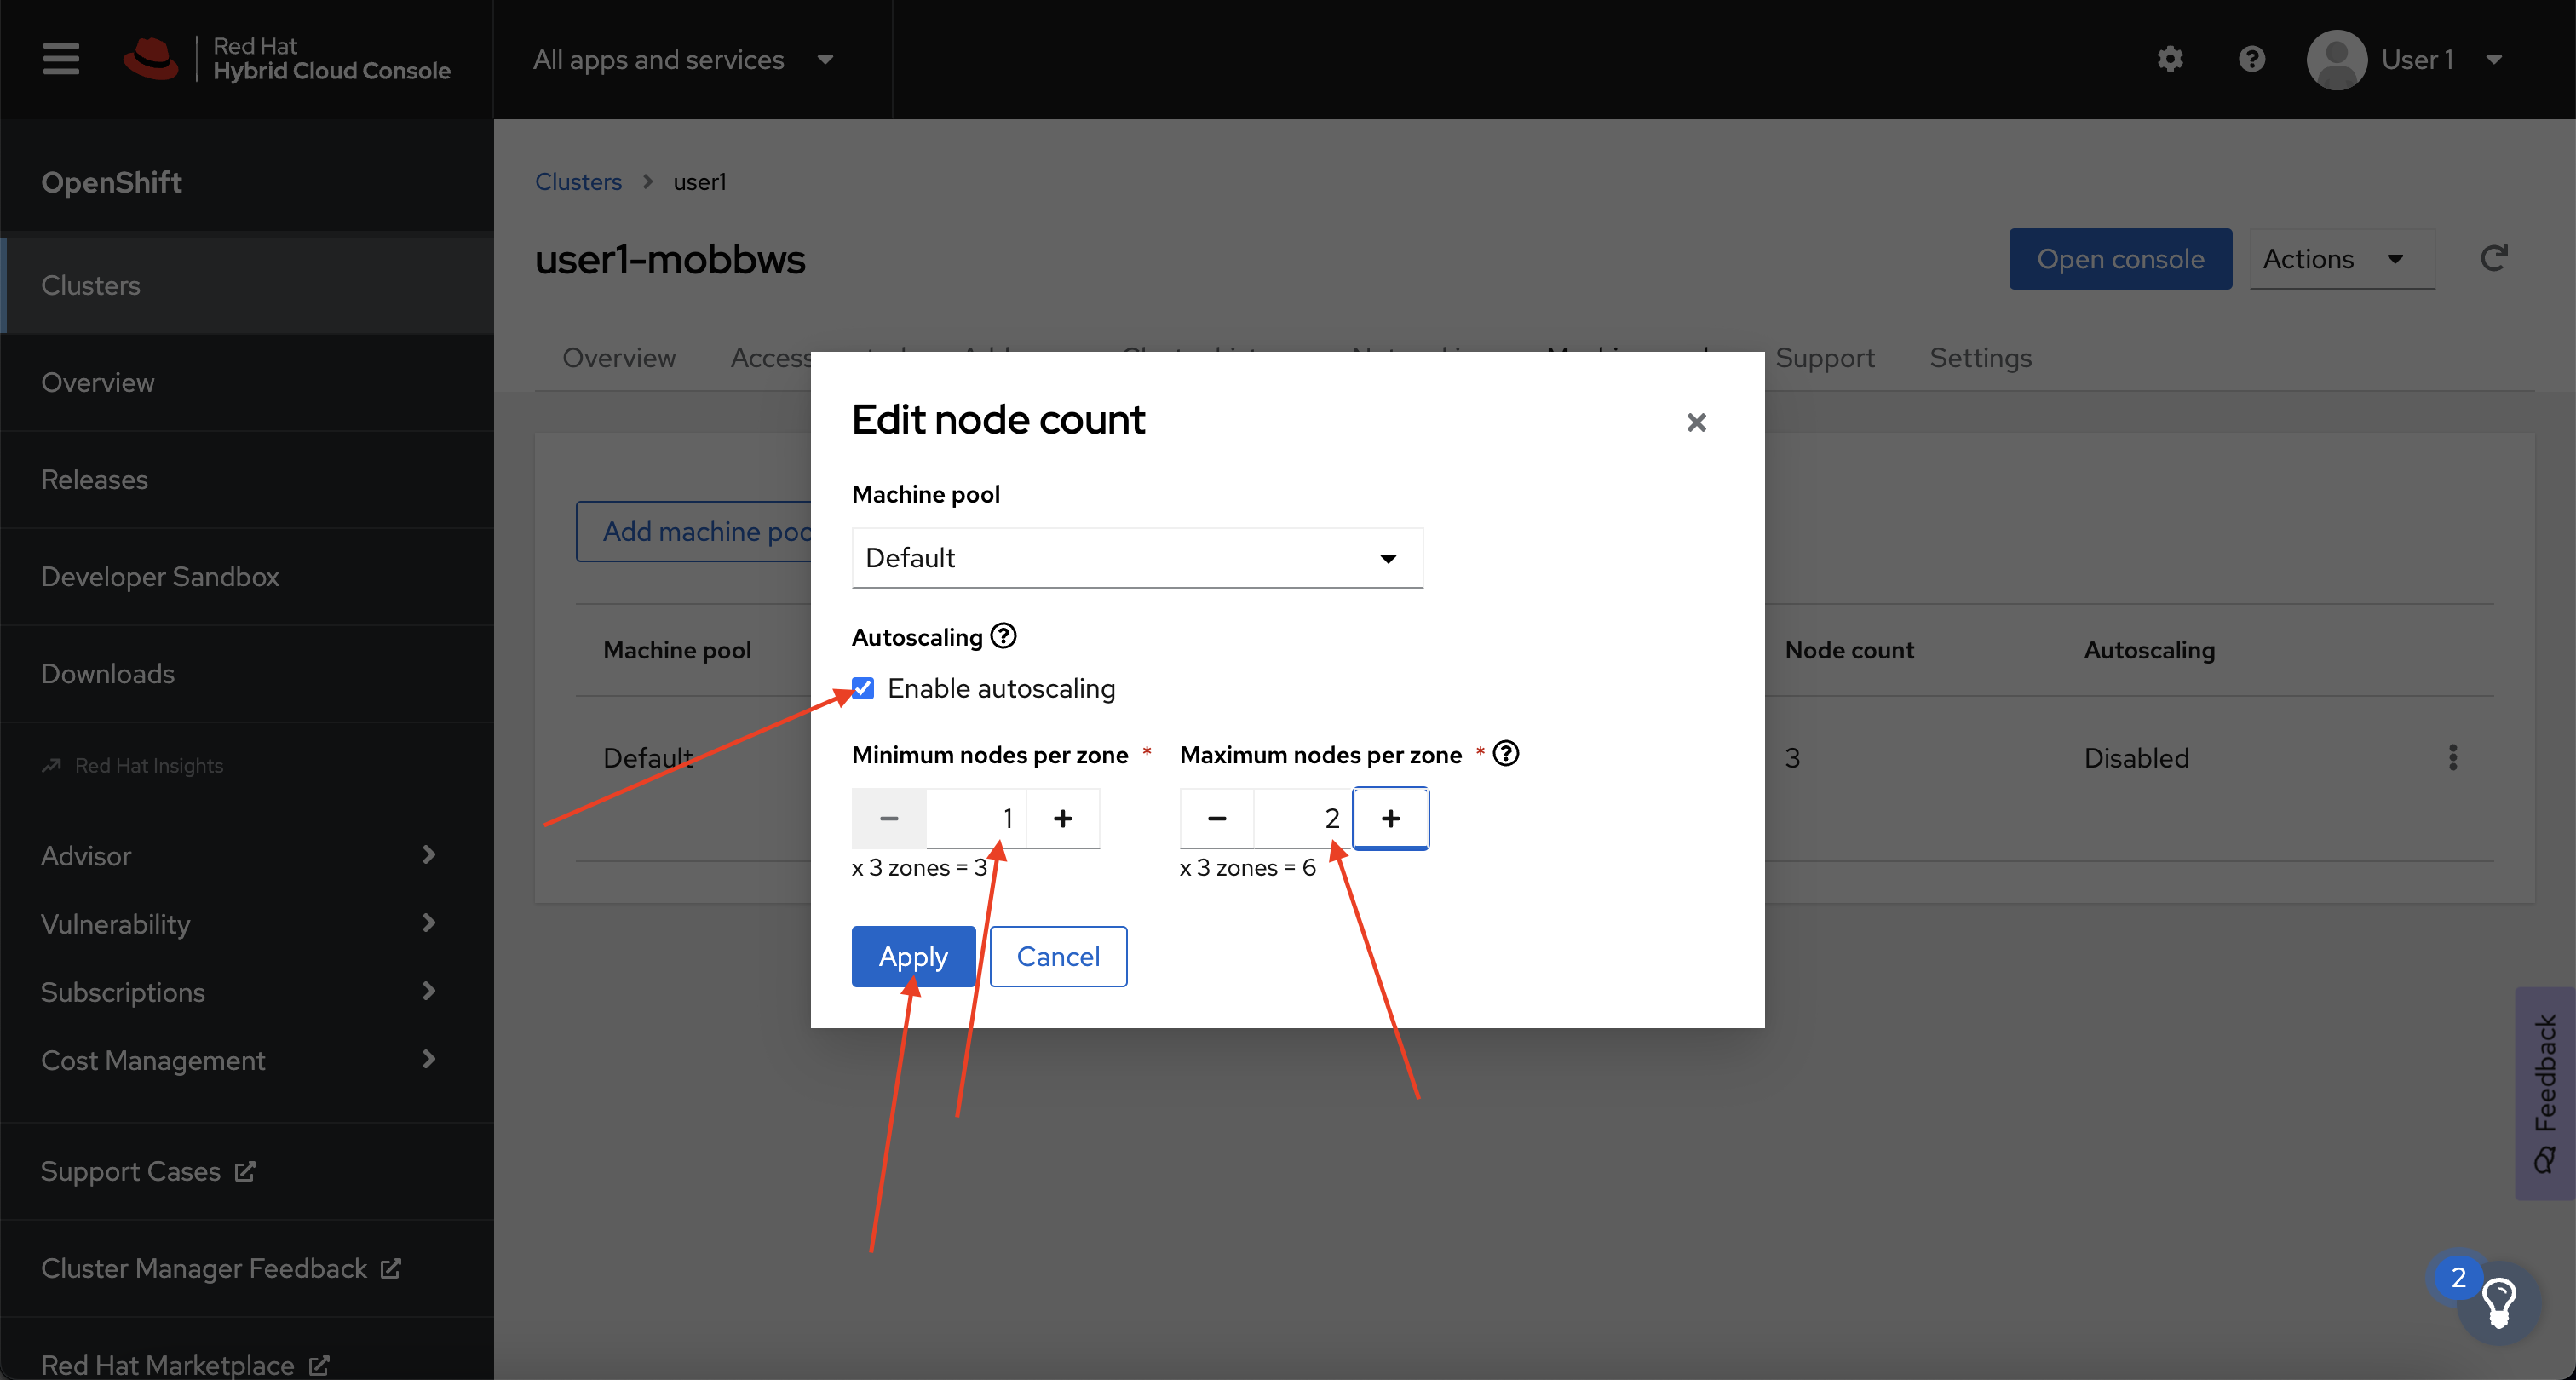2576x1380 pixels.
Task: Open the hamburger navigation menu
Action: click(61, 58)
